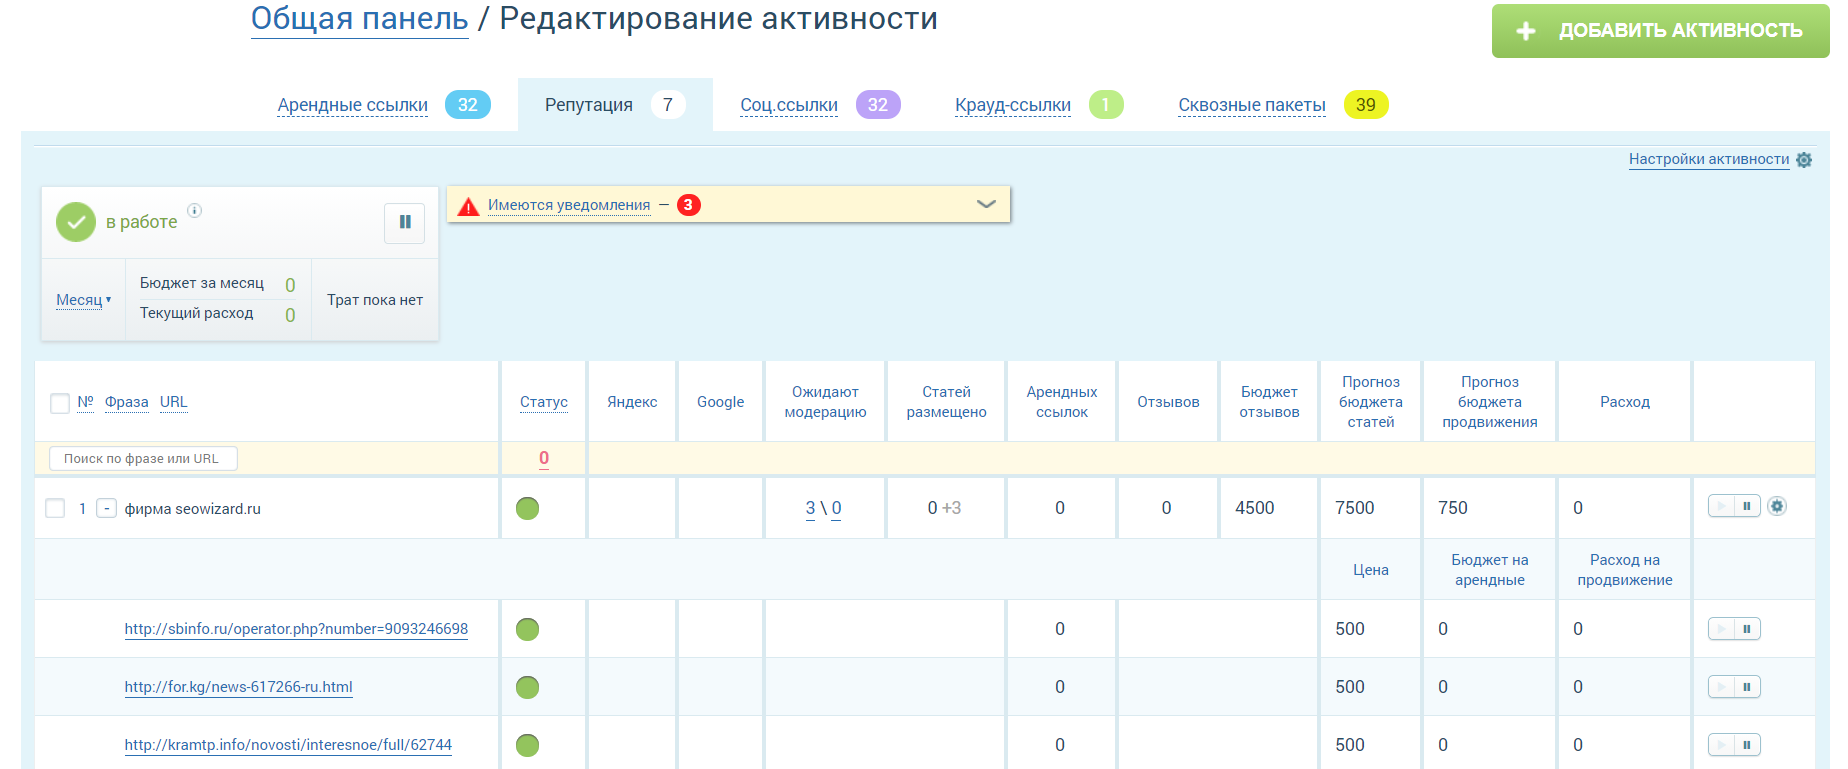Click the activity settings gear icon
This screenshot has height=769, width=1848.
coord(1804,160)
